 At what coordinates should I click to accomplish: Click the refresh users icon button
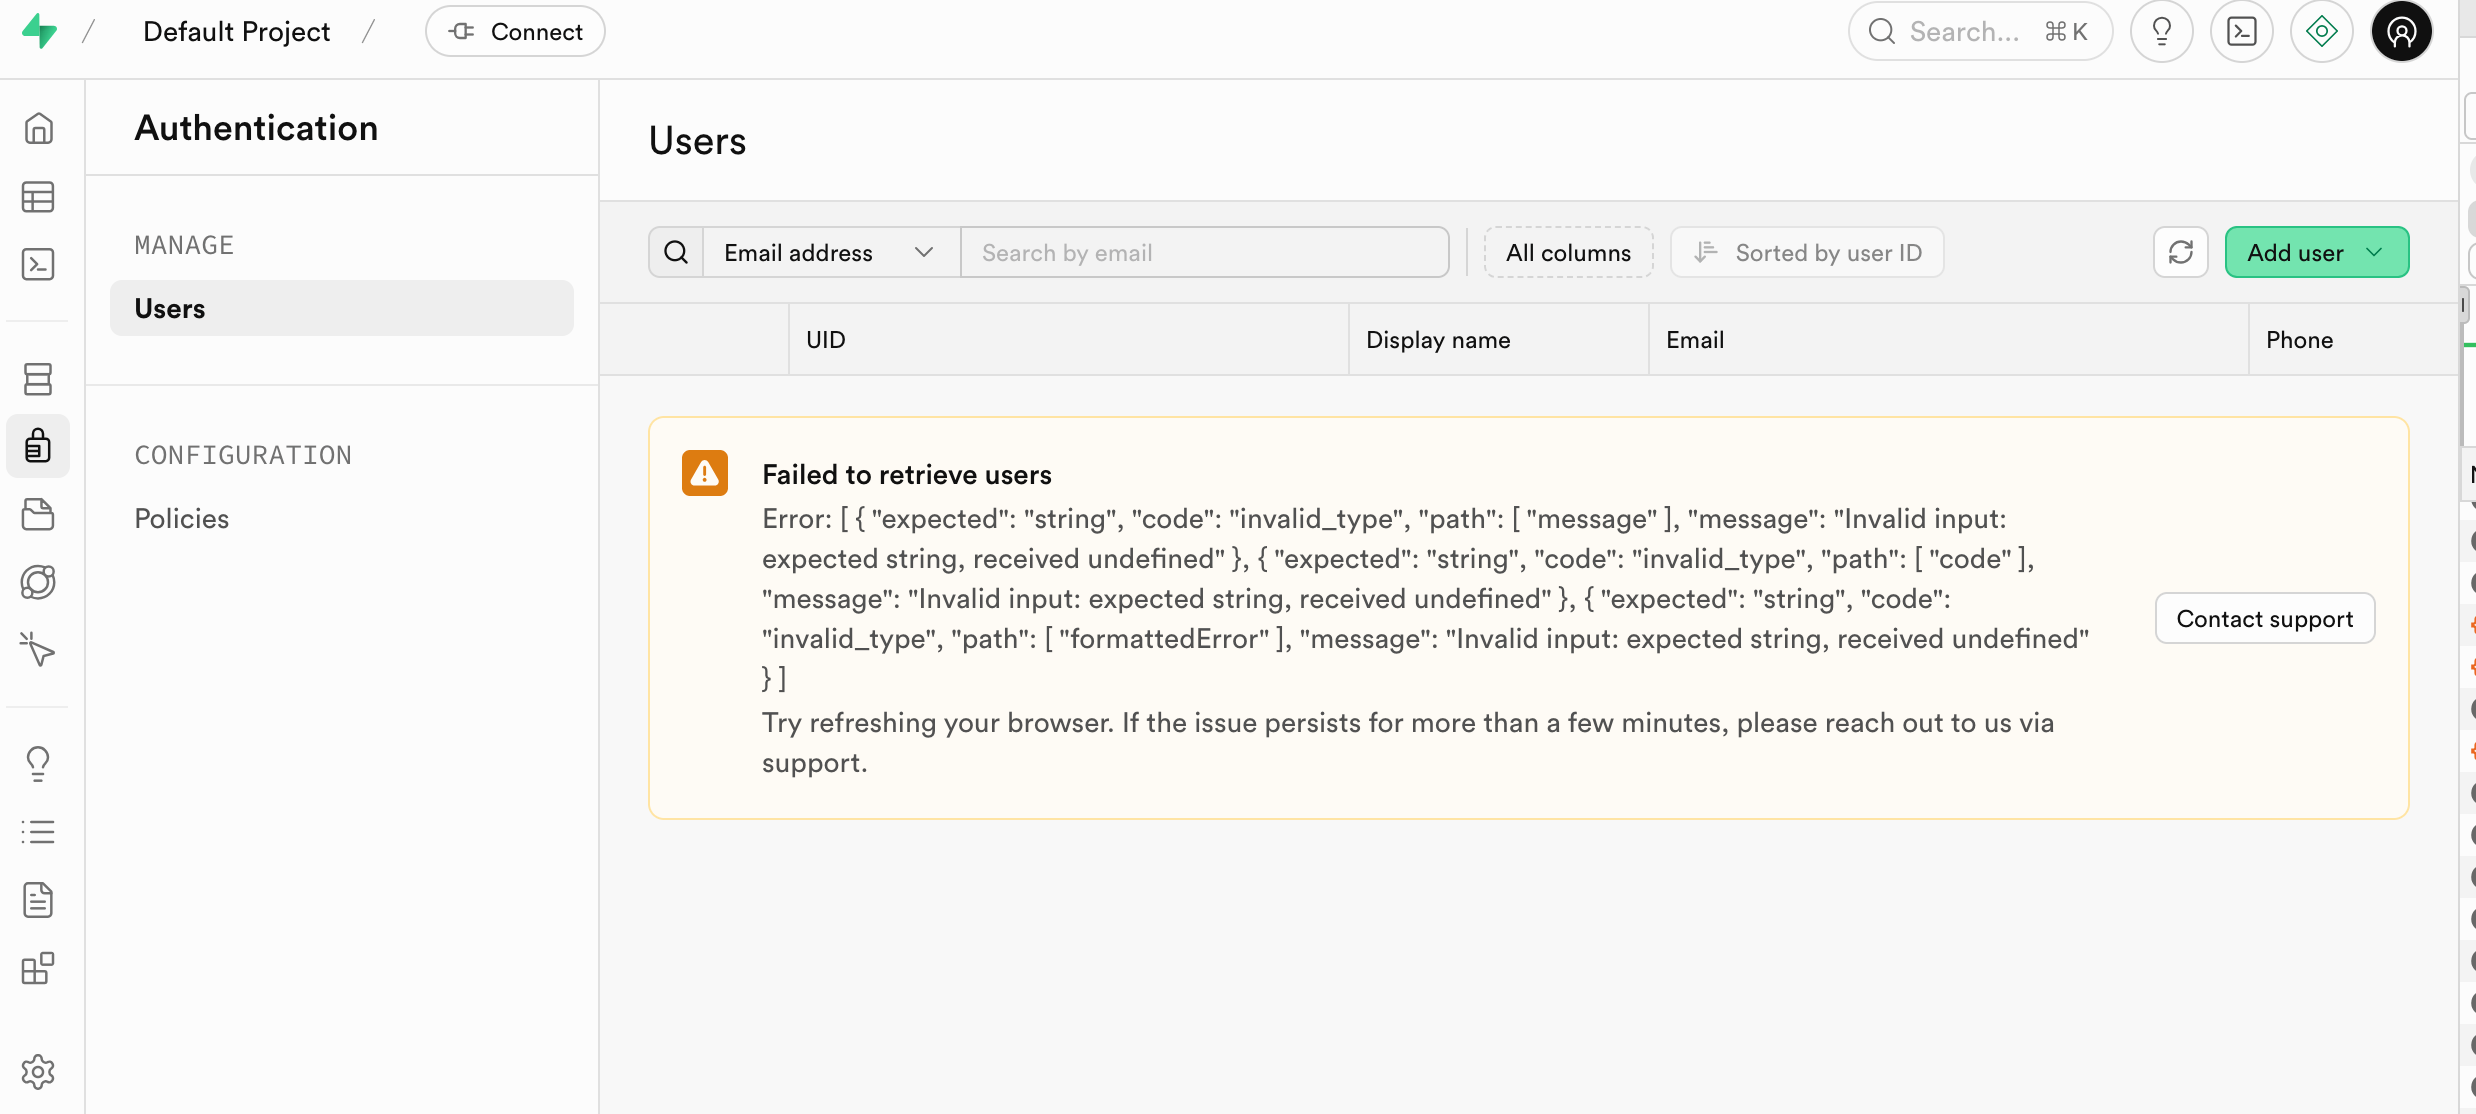(x=2180, y=252)
